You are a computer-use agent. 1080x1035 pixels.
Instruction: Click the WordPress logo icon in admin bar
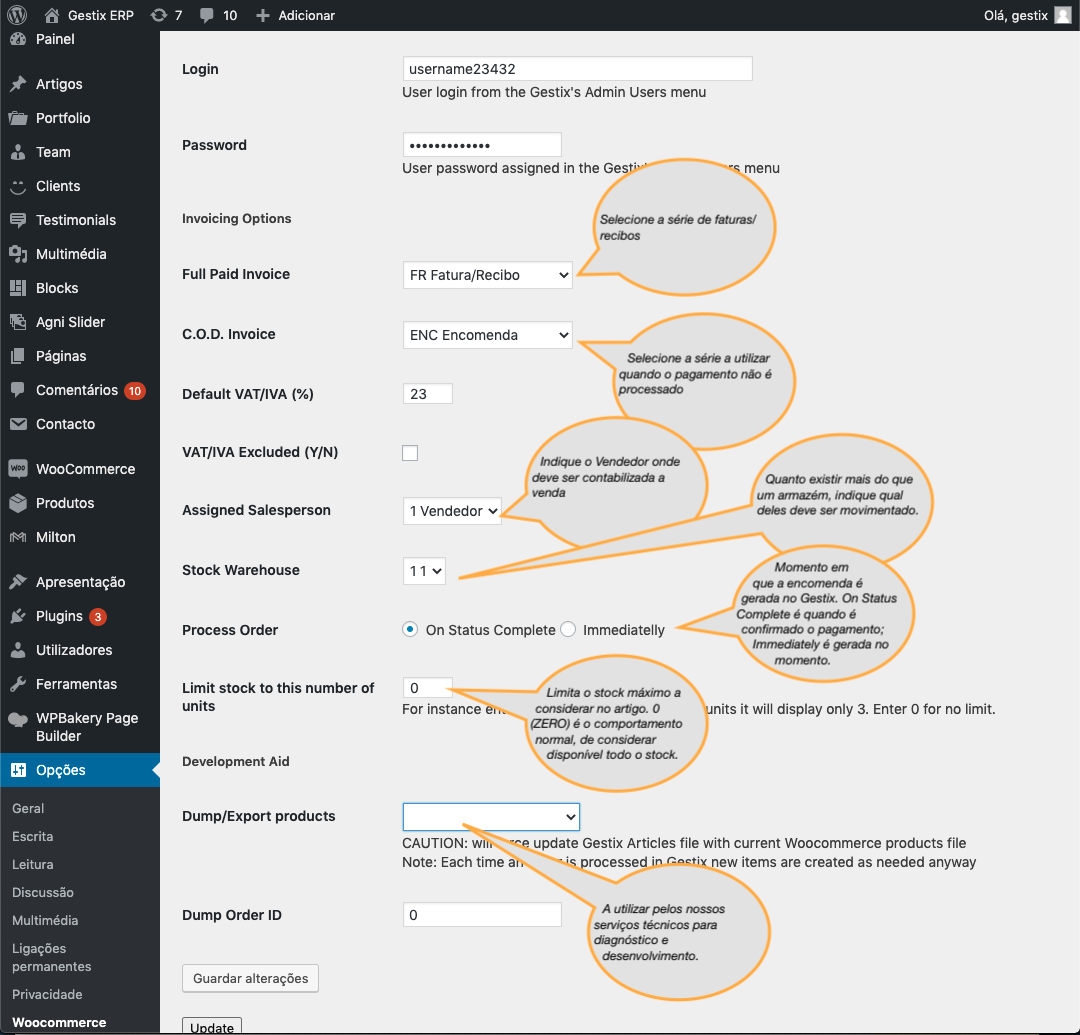tap(17, 15)
